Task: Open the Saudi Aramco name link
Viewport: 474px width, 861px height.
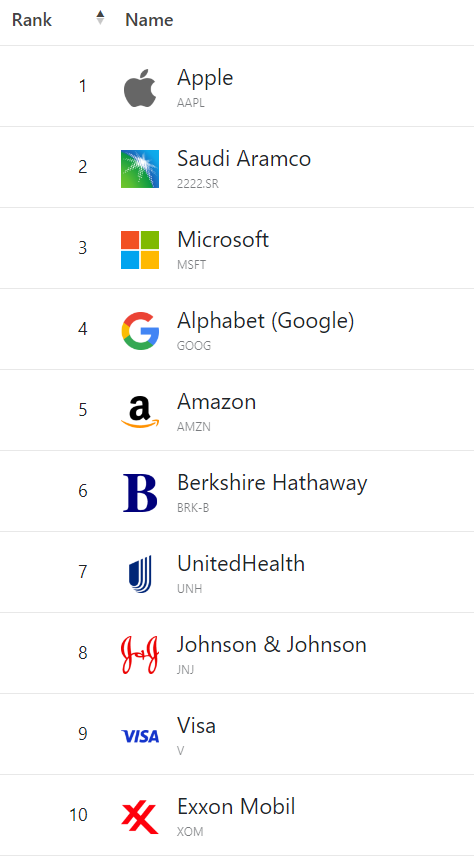Action: pyautogui.click(x=244, y=159)
